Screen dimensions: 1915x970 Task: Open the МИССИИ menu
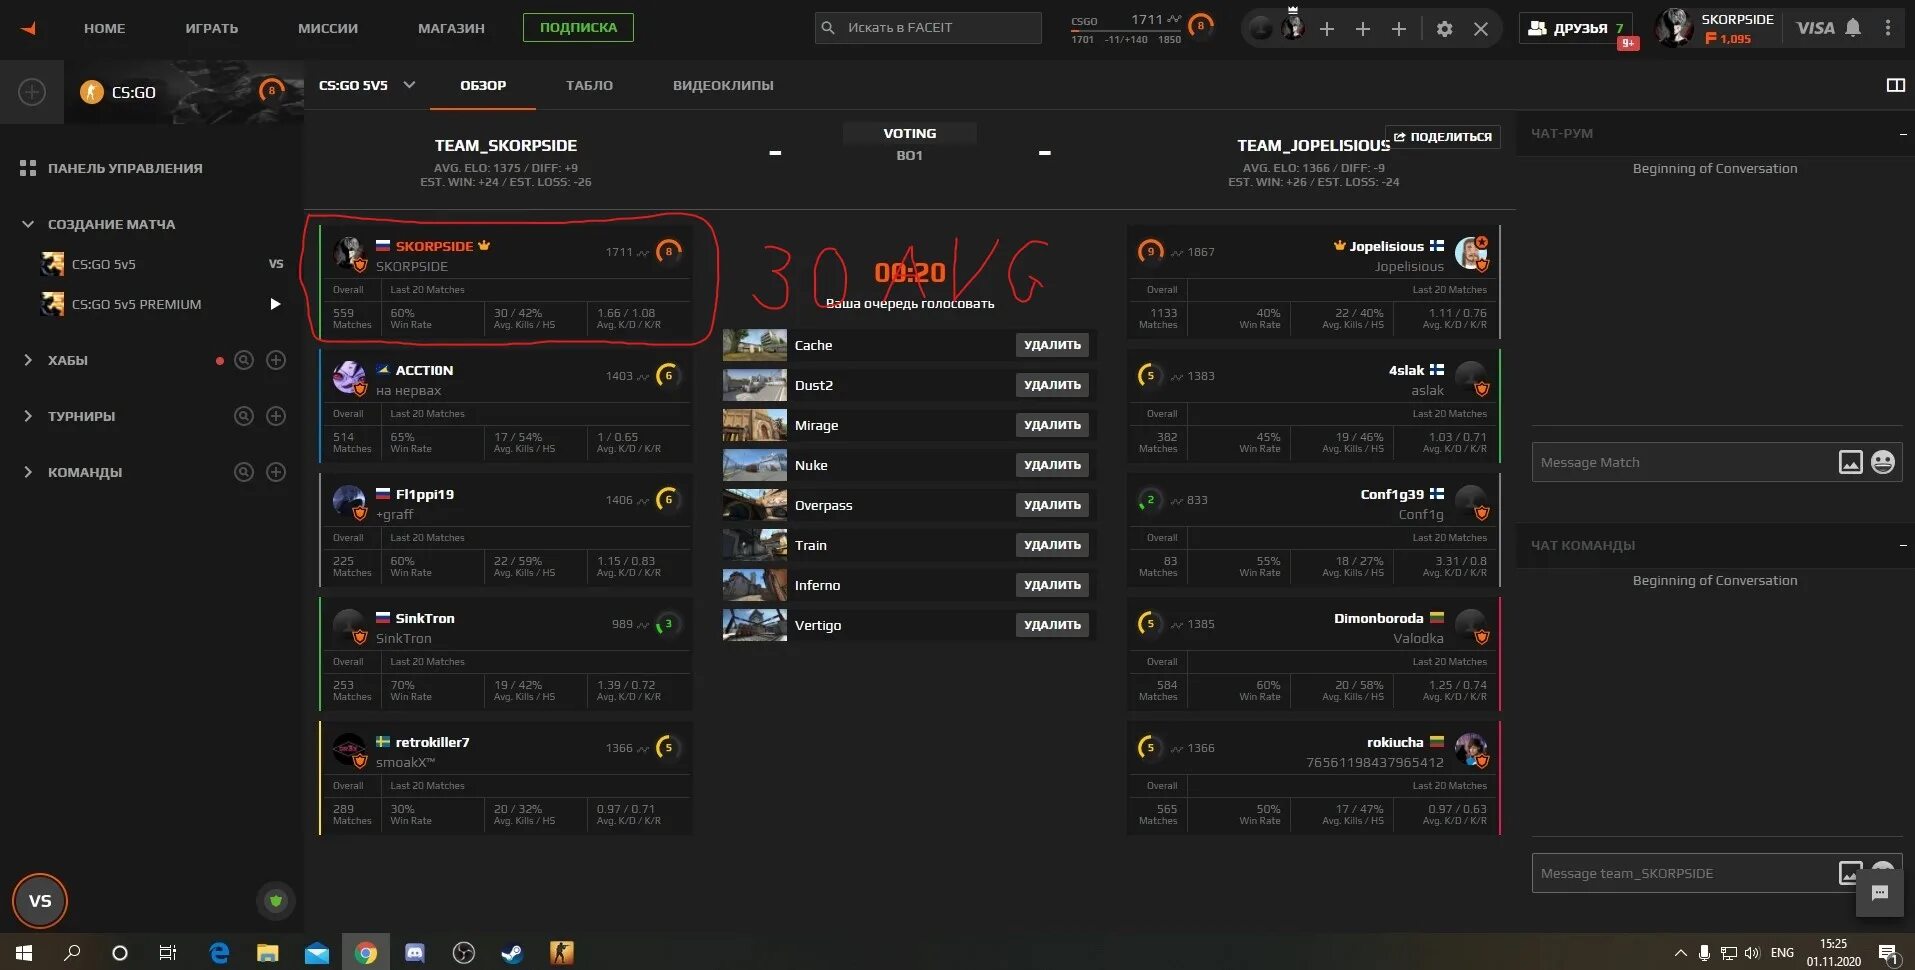pyautogui.click(x=328, y=28)
